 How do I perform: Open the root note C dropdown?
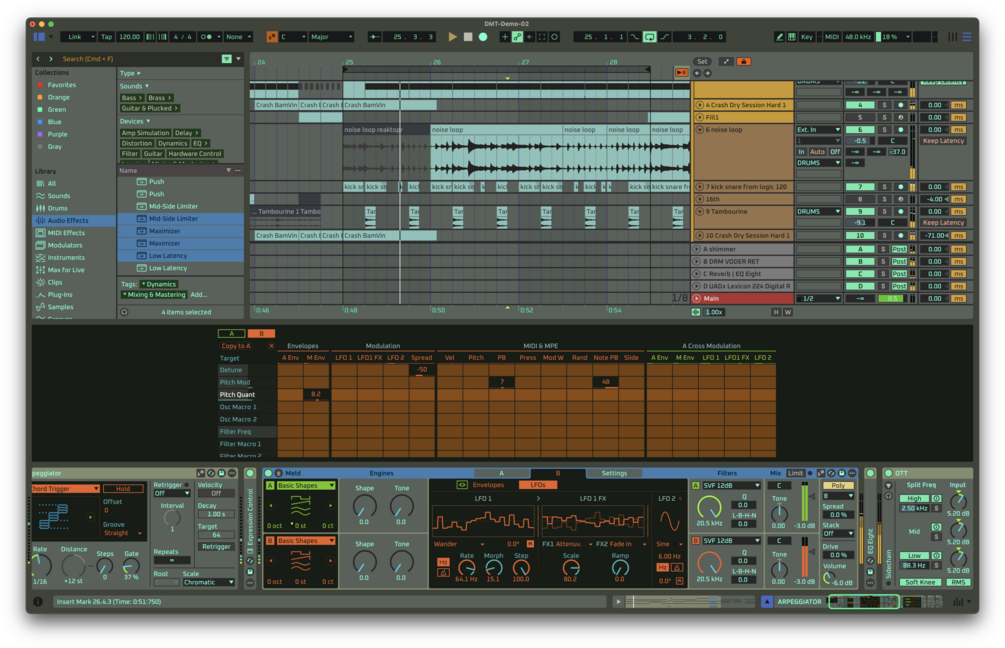(x=292, y=37)
